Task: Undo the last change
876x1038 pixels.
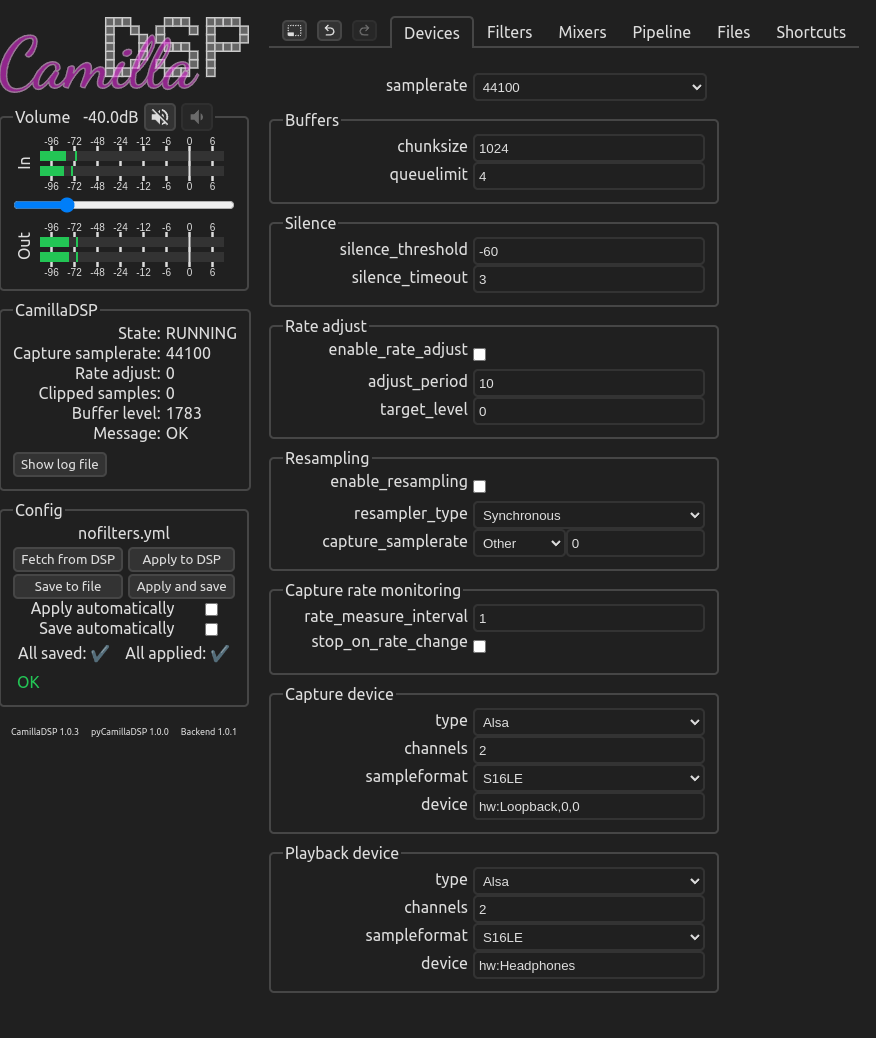Action: pyautogui.click(x=329, y=30)
